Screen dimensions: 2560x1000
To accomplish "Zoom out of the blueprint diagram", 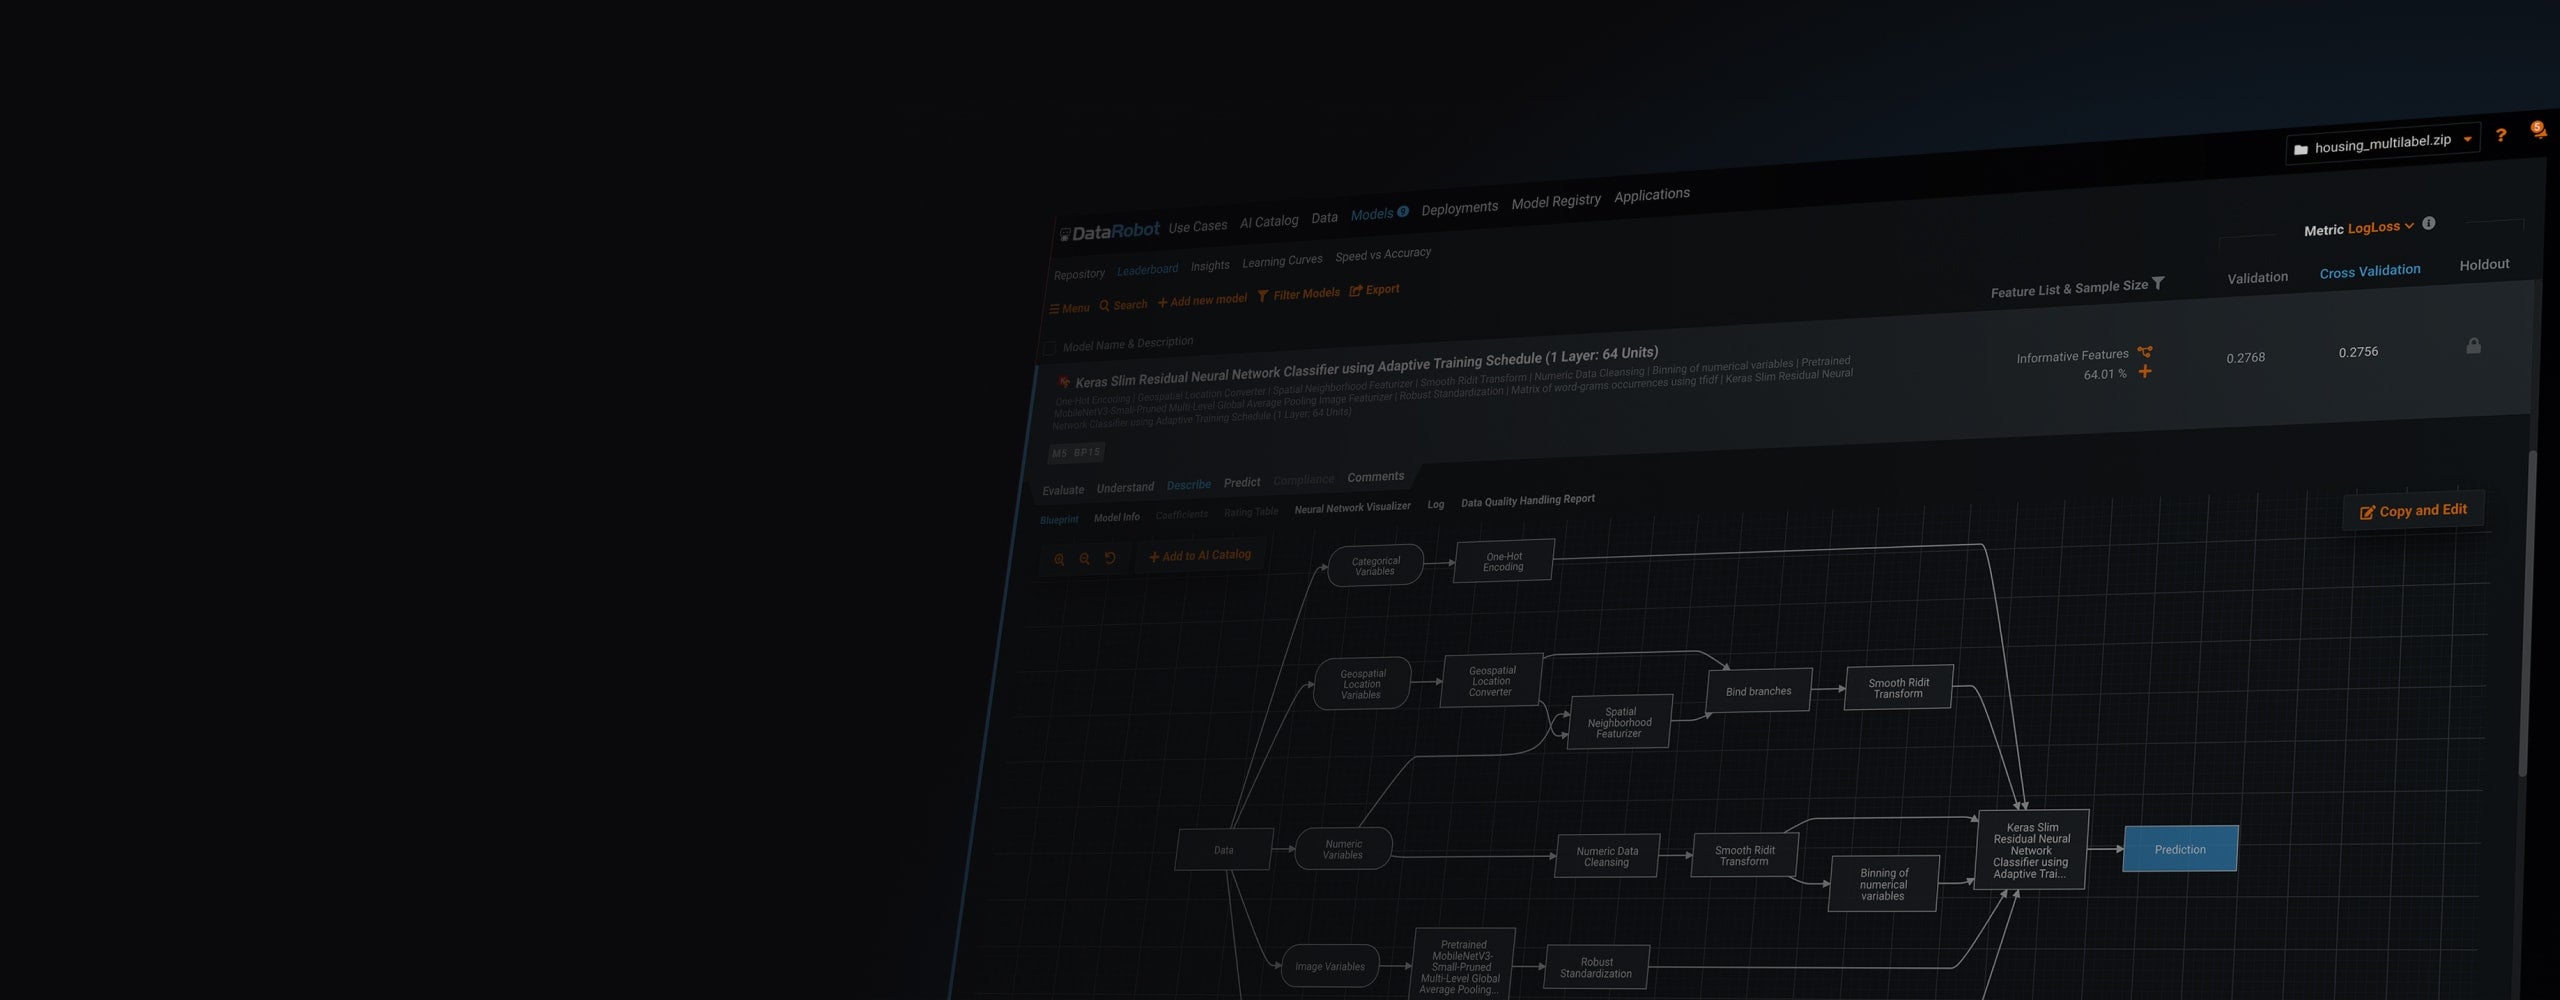I will [x=1084, y=559].
